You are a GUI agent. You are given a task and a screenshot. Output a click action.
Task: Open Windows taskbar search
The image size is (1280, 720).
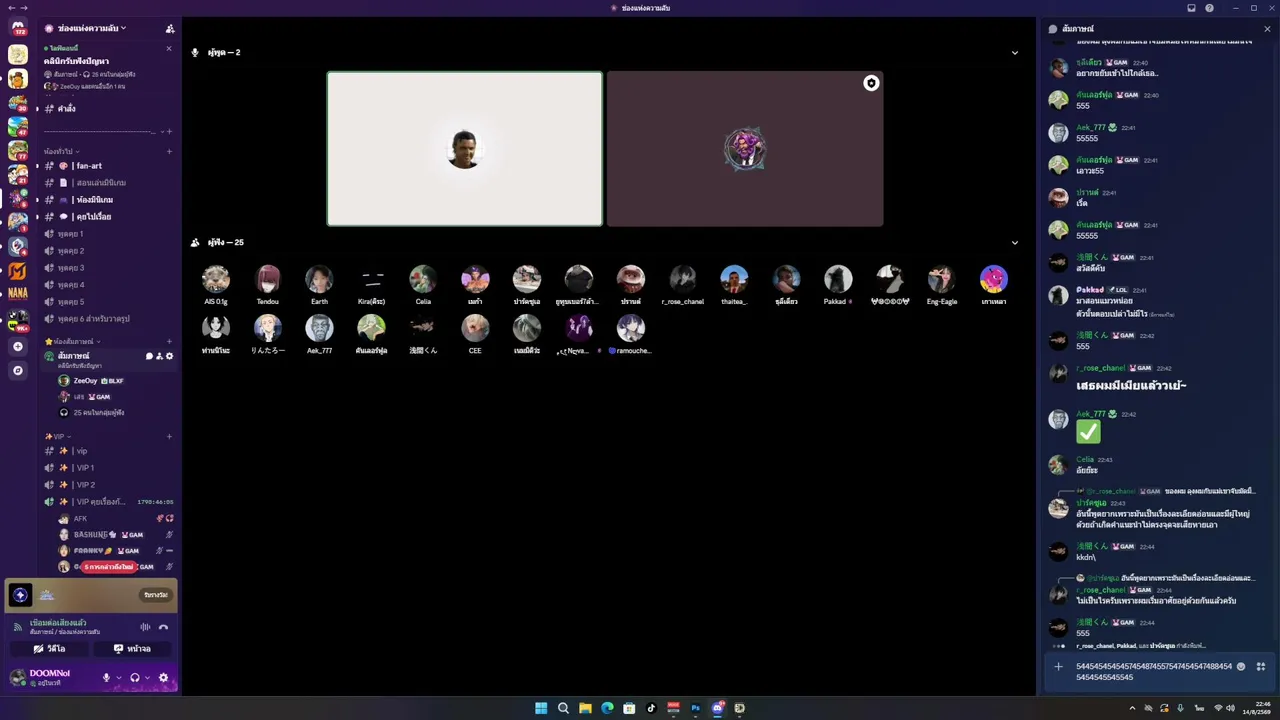pyautogui.click(x=563, y=708)
